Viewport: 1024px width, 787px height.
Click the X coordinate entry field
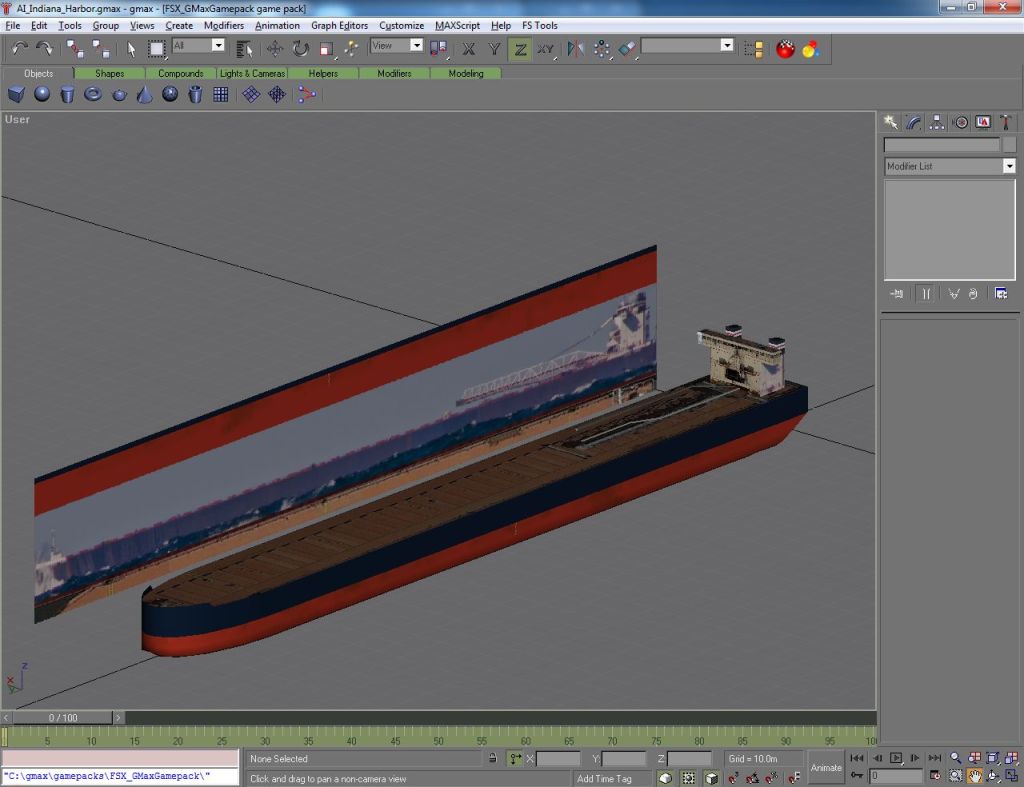coord(558,759)
